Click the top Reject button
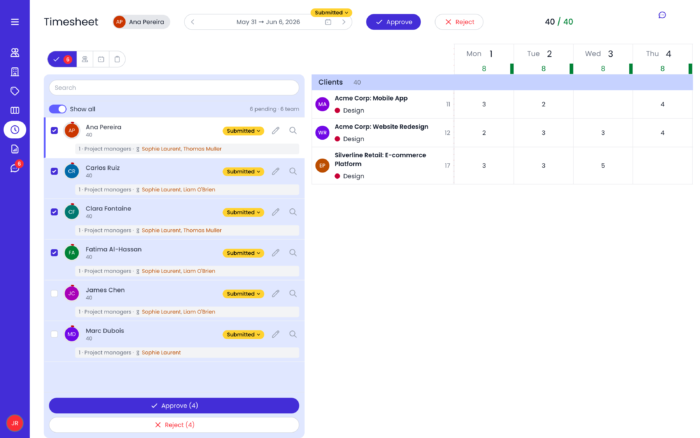 459,22
